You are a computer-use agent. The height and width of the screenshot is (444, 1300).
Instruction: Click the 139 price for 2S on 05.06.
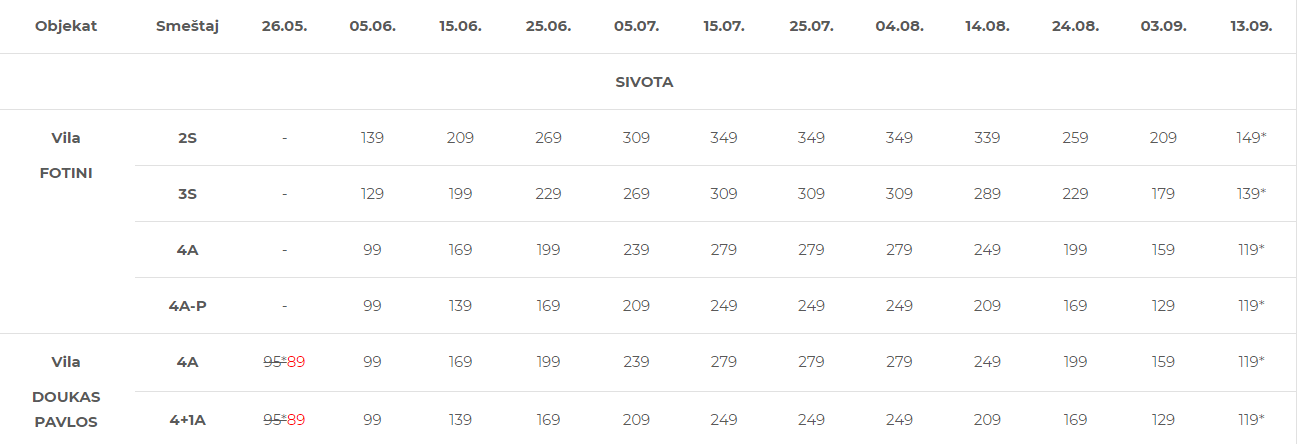pyautogui.click(x=372, y=138)
